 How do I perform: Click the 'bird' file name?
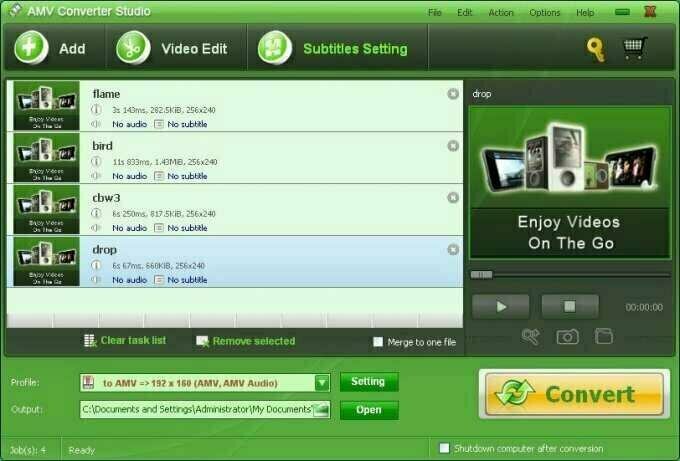click(x=102, y=146)
